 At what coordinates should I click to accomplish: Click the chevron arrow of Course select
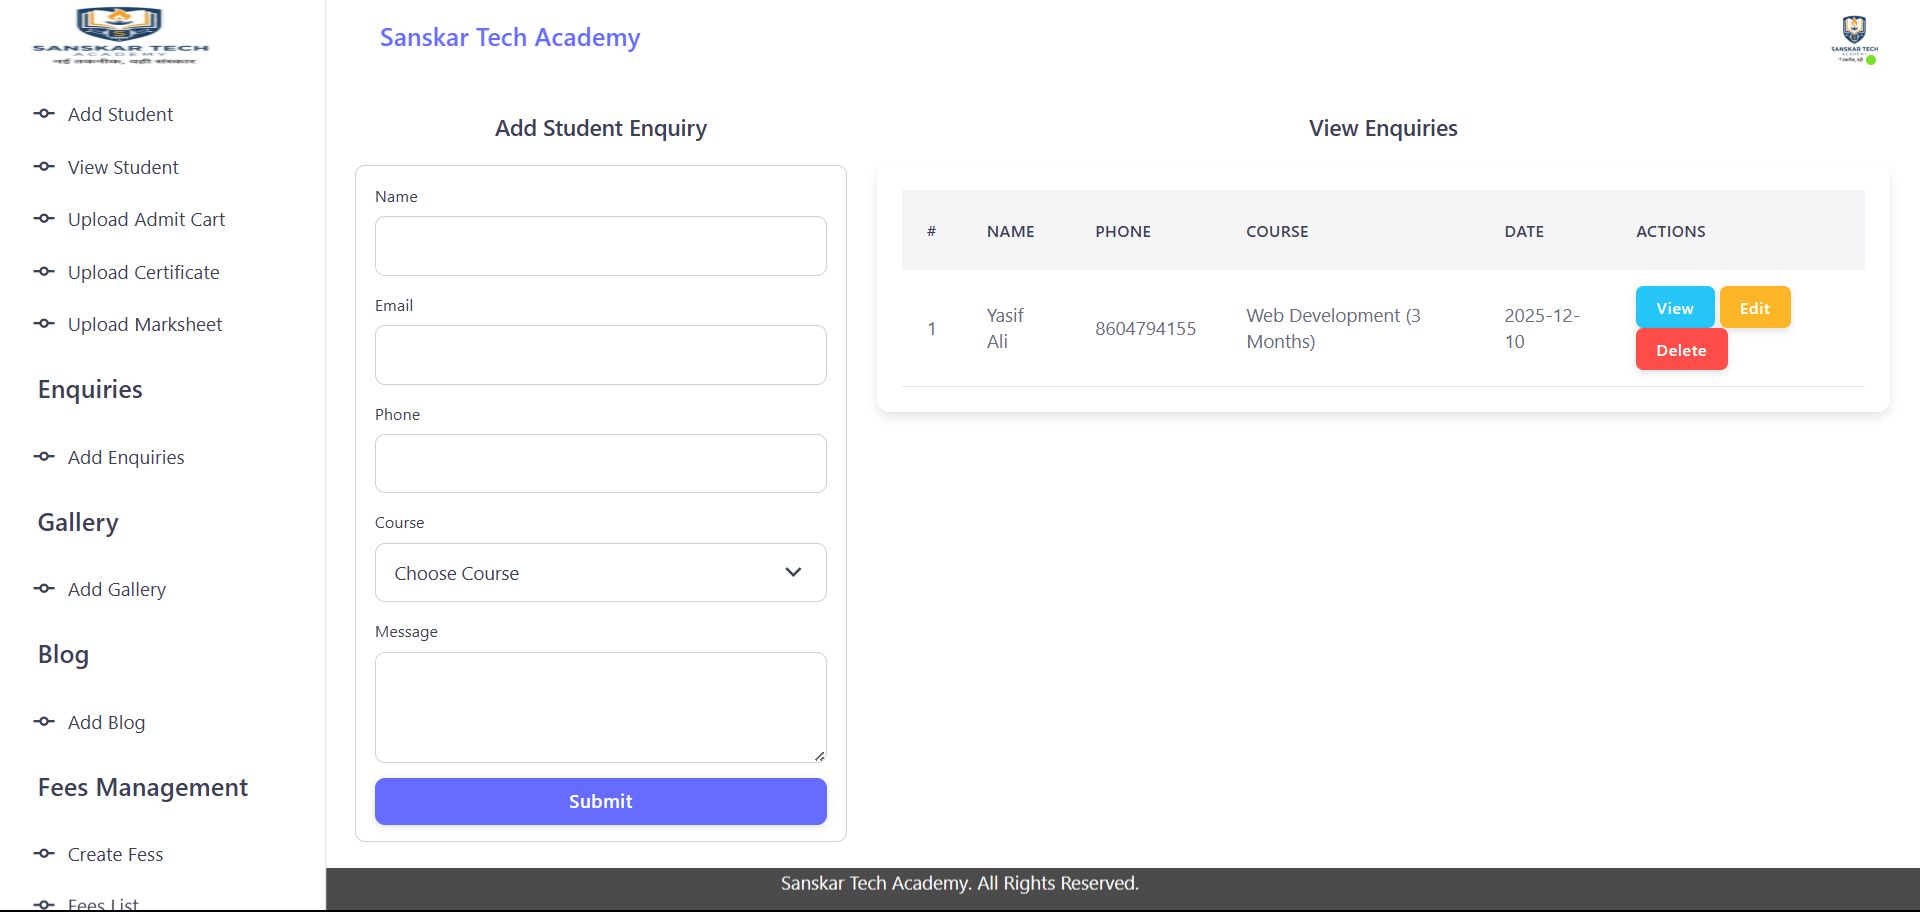[x=793, y=573]
